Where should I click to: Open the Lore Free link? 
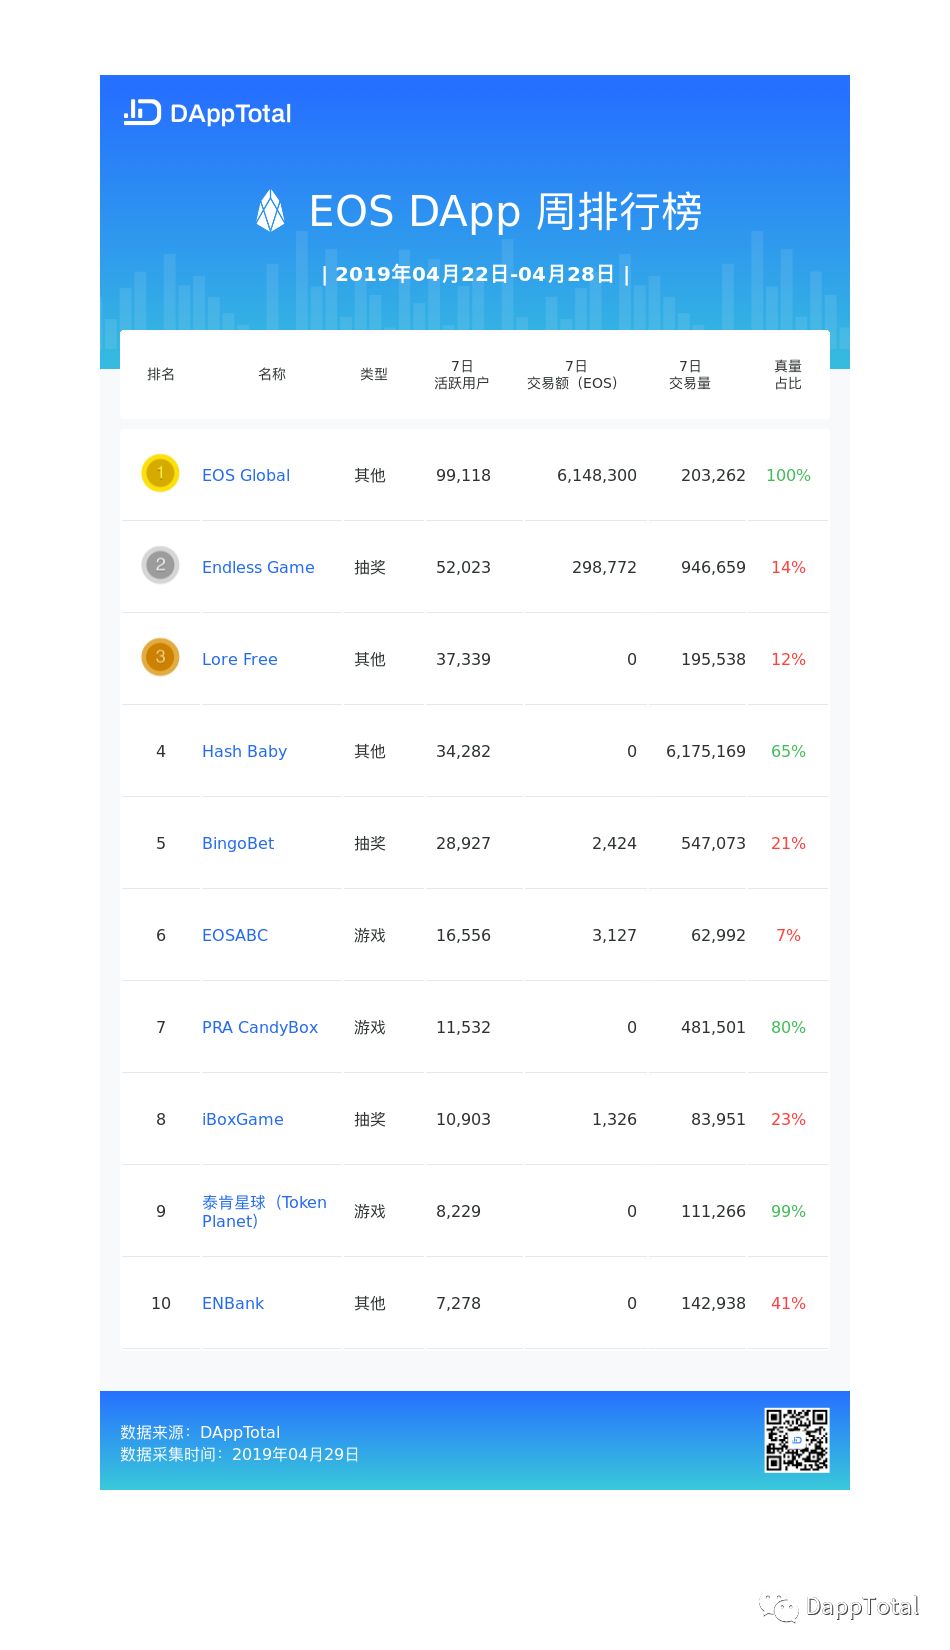pos(240,659)
